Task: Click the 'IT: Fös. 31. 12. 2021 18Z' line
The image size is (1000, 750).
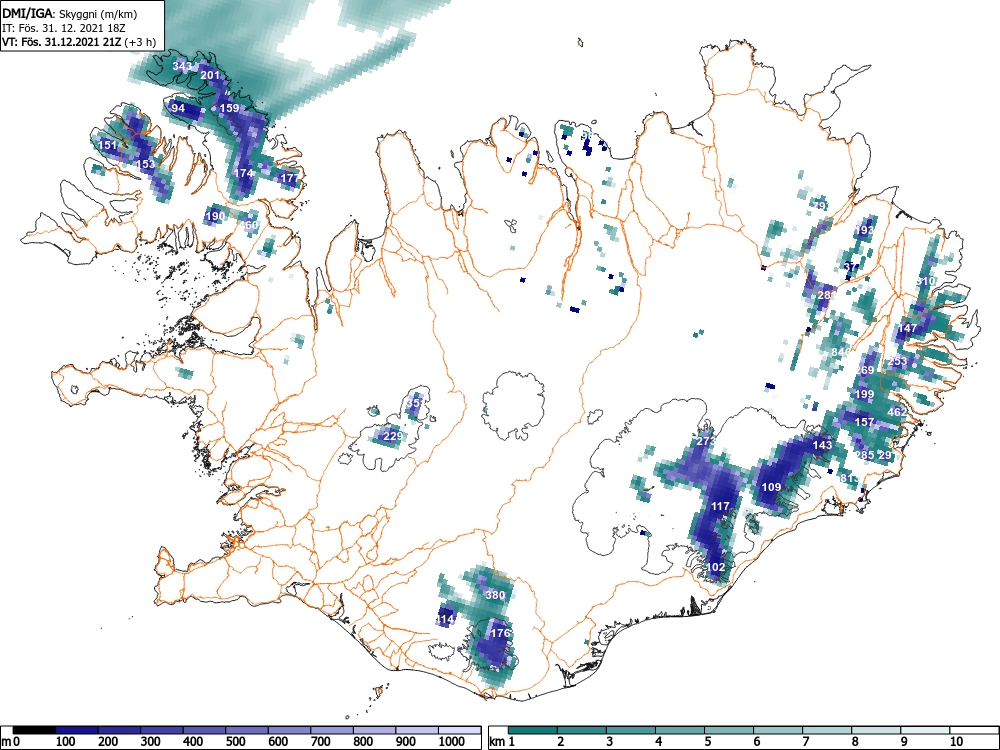Action: pos(66,28)
